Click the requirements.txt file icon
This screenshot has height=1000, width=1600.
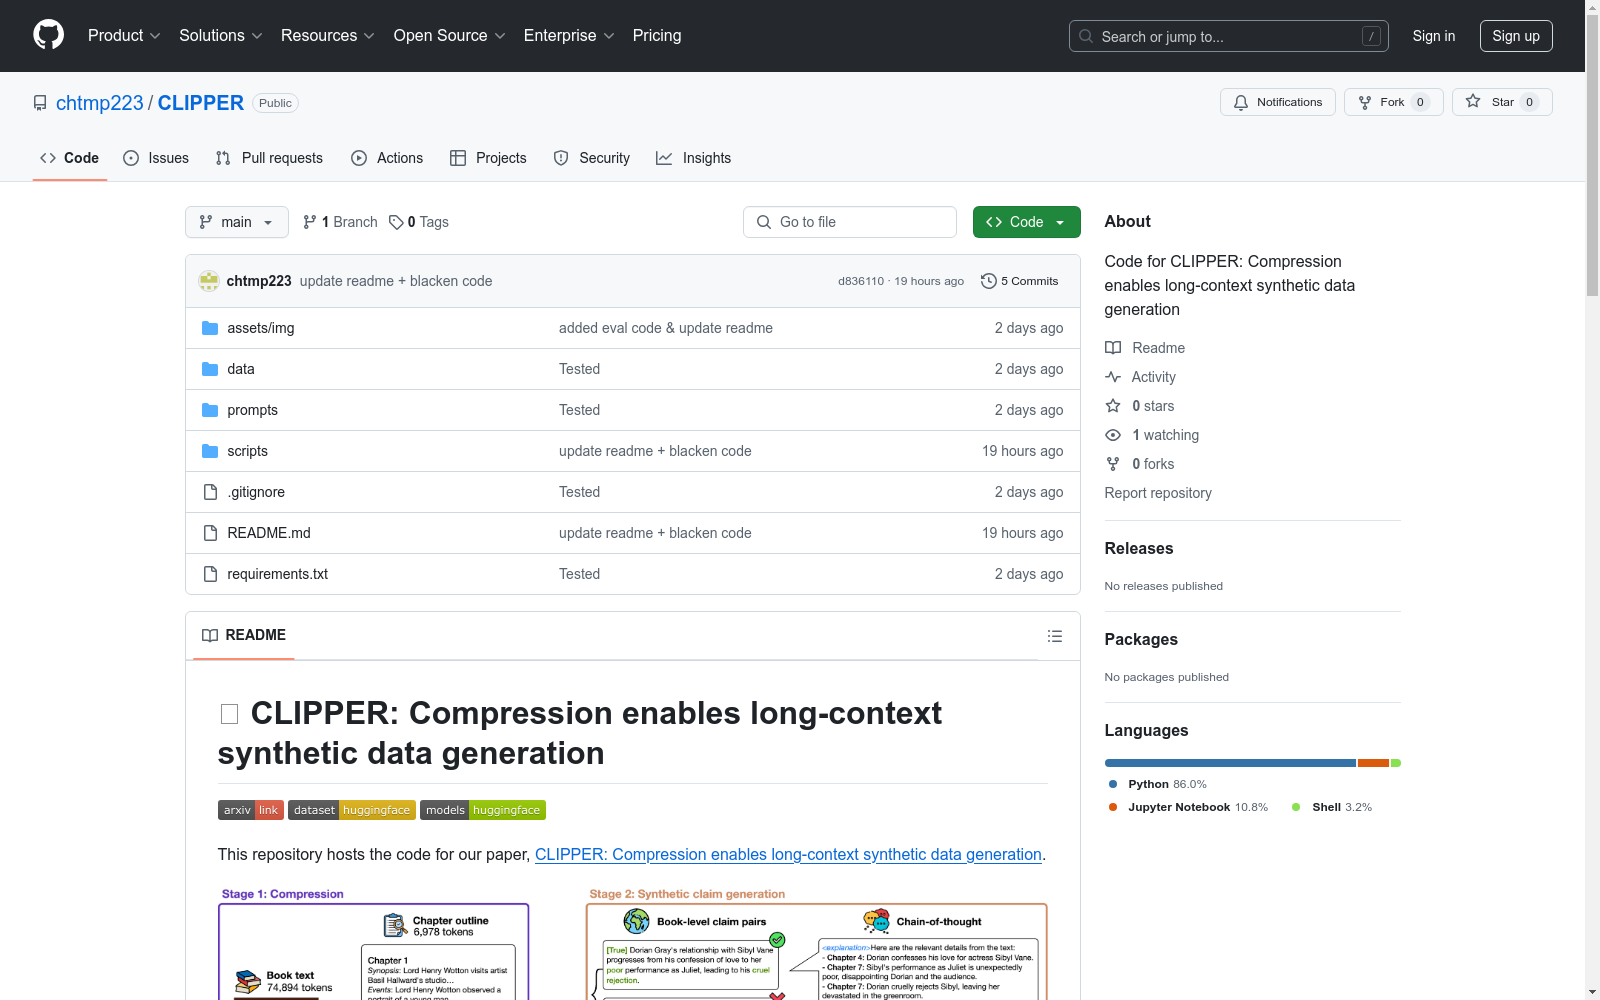point(210,574)
